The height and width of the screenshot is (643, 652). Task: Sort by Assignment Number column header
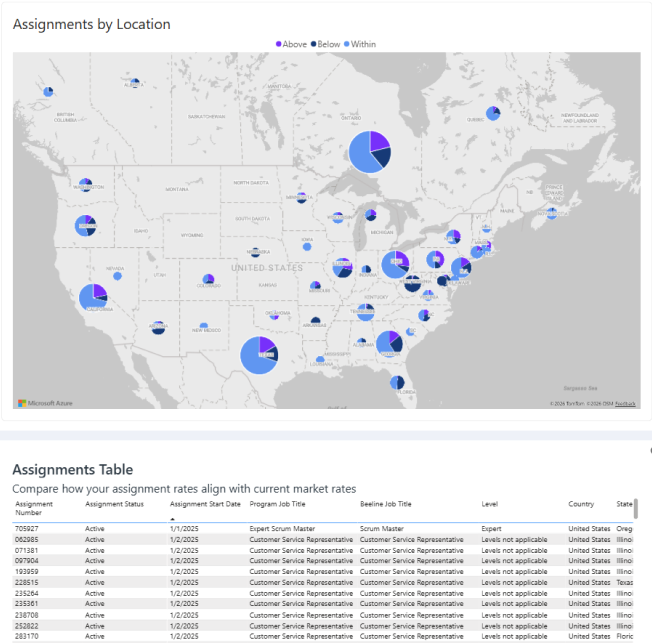click(34, 508)
